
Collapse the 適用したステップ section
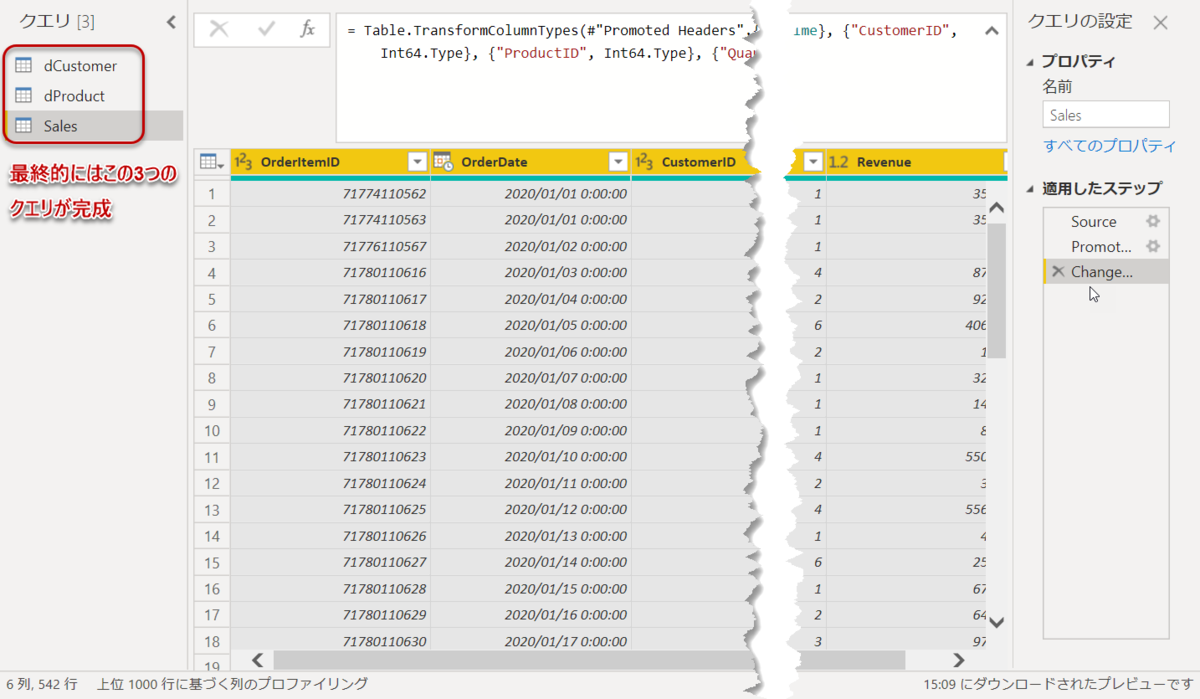tap(1032, 189)
